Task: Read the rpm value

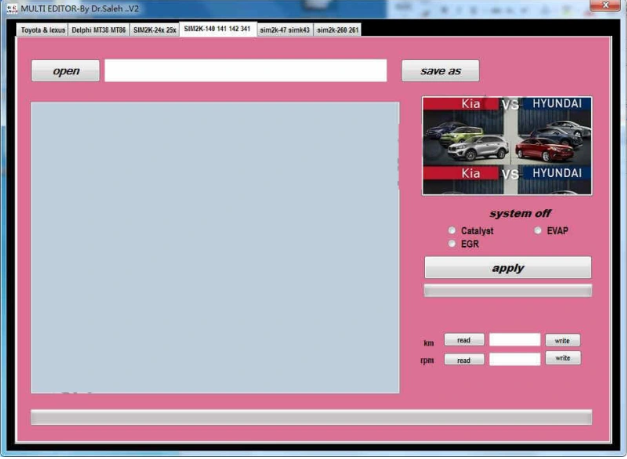Action: click(464, 359)
